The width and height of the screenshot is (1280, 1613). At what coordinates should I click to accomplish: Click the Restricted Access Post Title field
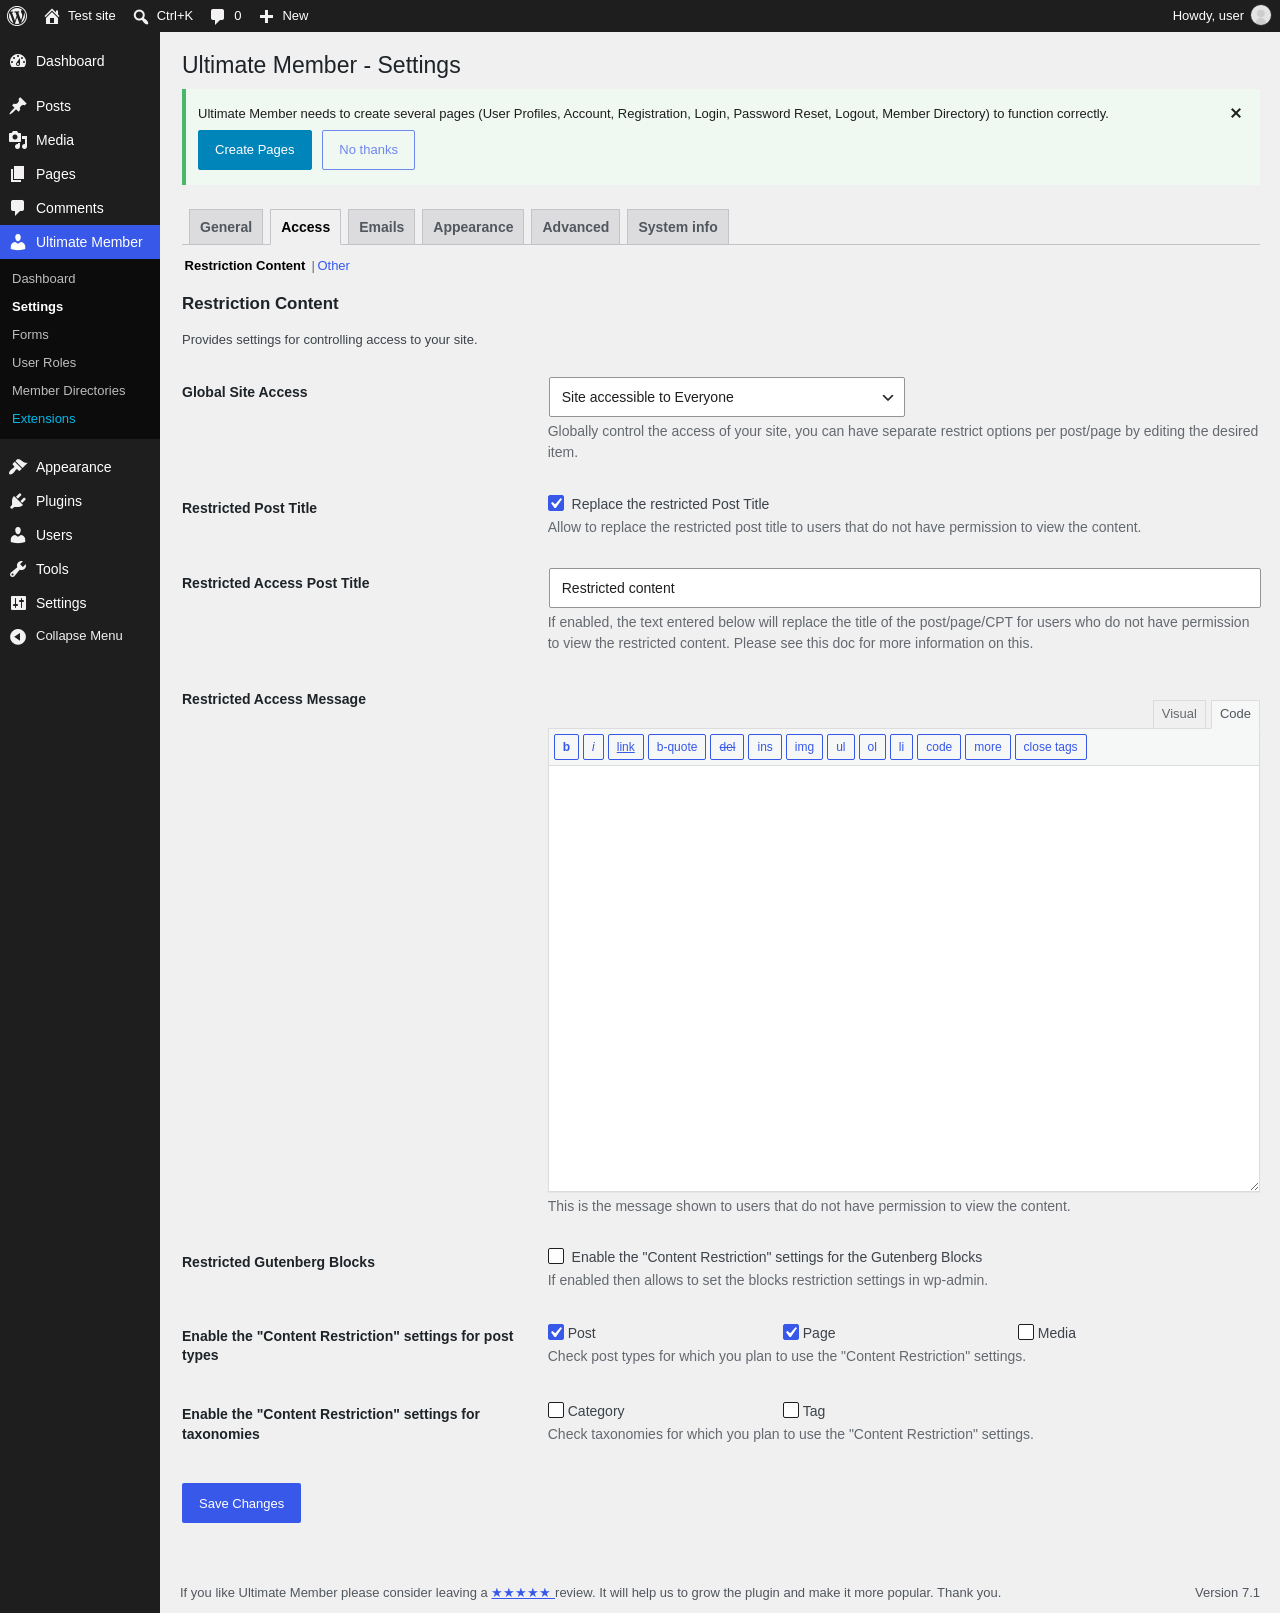pyautogui.click(x=904, y=588)
